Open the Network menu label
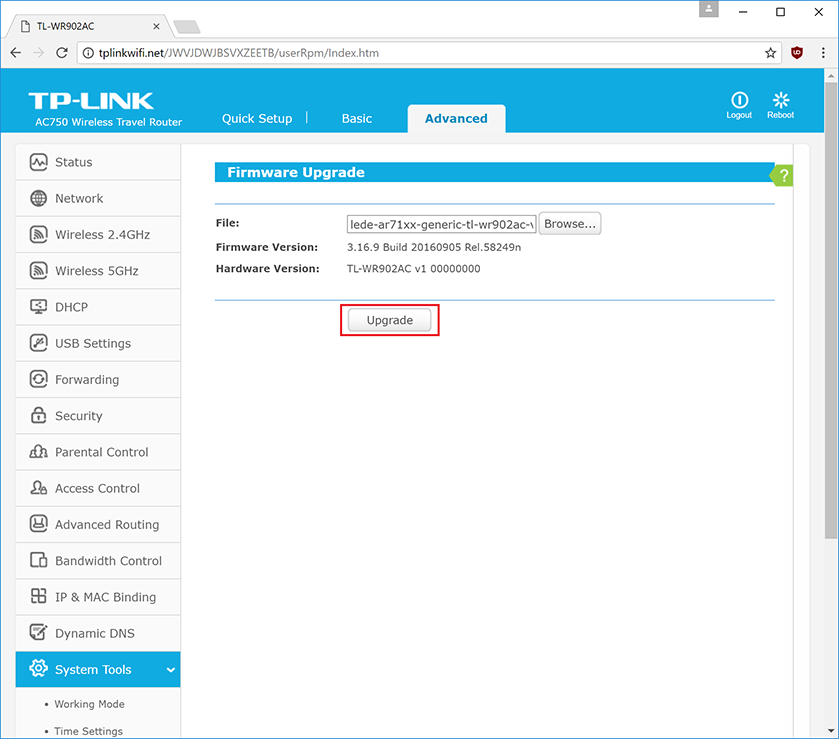 (x=79, y=199)
